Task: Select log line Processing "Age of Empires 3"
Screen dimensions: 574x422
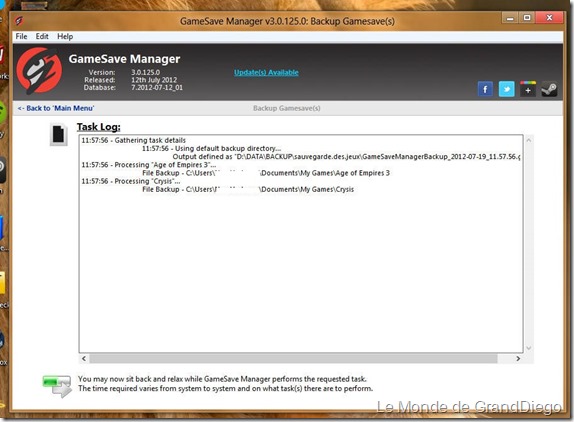Action: coord(149,165)
